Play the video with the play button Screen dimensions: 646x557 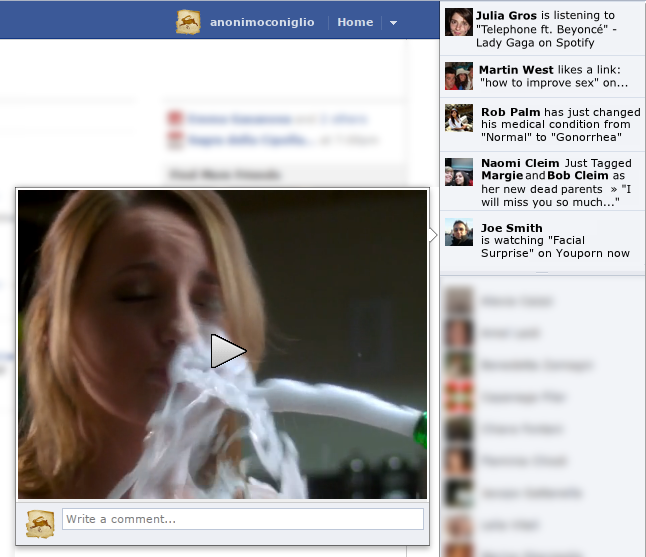[x=229, y=351]
